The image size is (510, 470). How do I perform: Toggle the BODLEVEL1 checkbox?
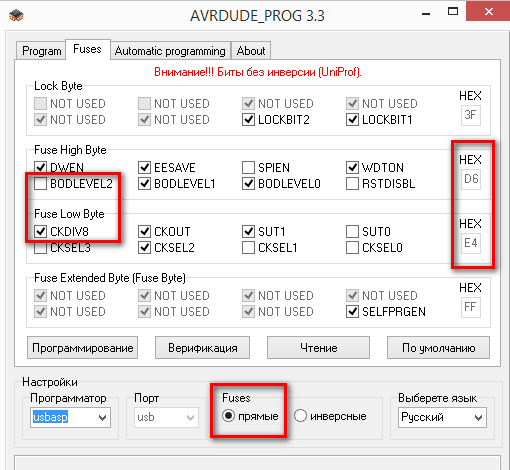[x=144, y=183]
